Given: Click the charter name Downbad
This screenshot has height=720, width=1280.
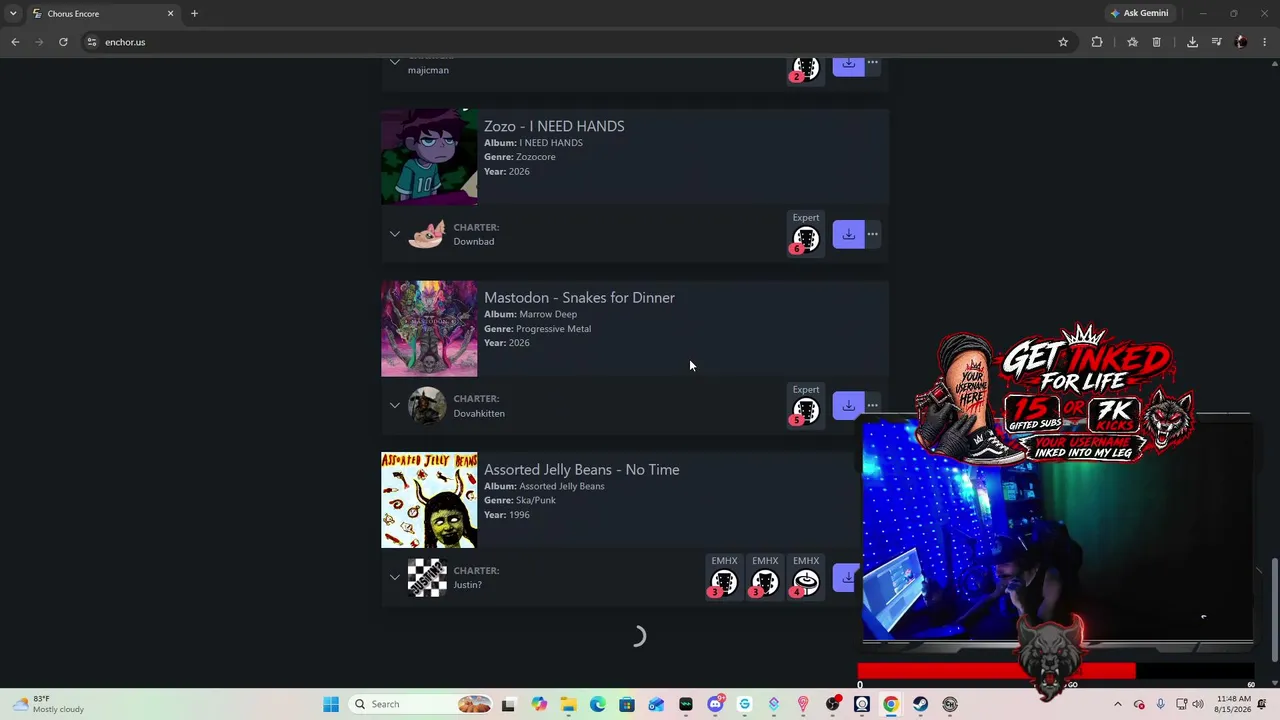Looking at the screenshot, I should tap(473, 241).
